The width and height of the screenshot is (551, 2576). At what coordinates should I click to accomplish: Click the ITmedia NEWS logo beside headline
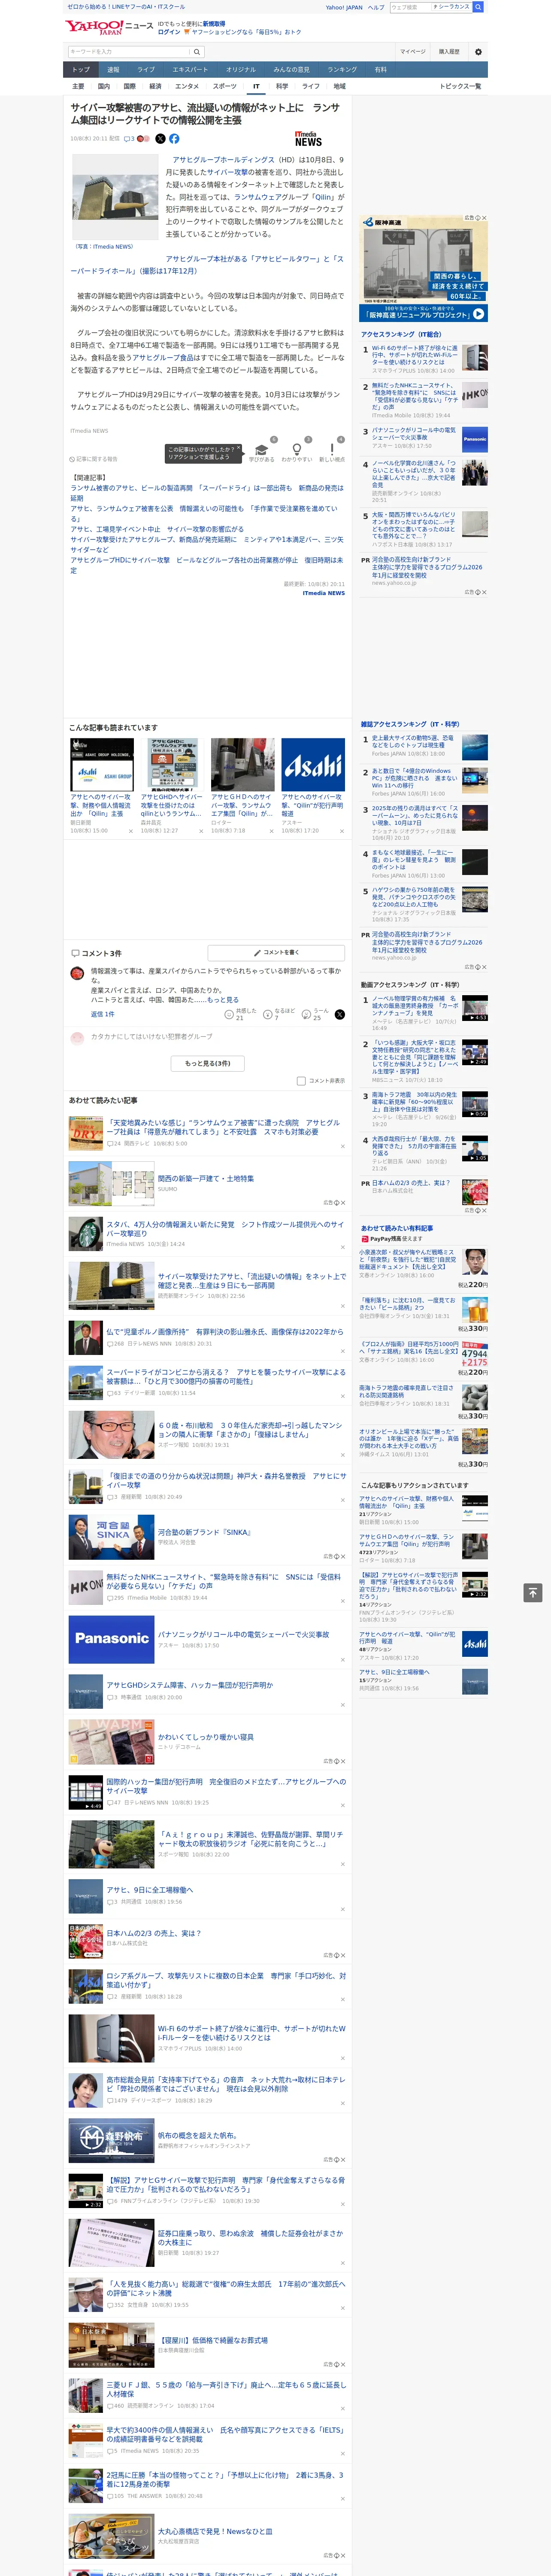[308, 139]
